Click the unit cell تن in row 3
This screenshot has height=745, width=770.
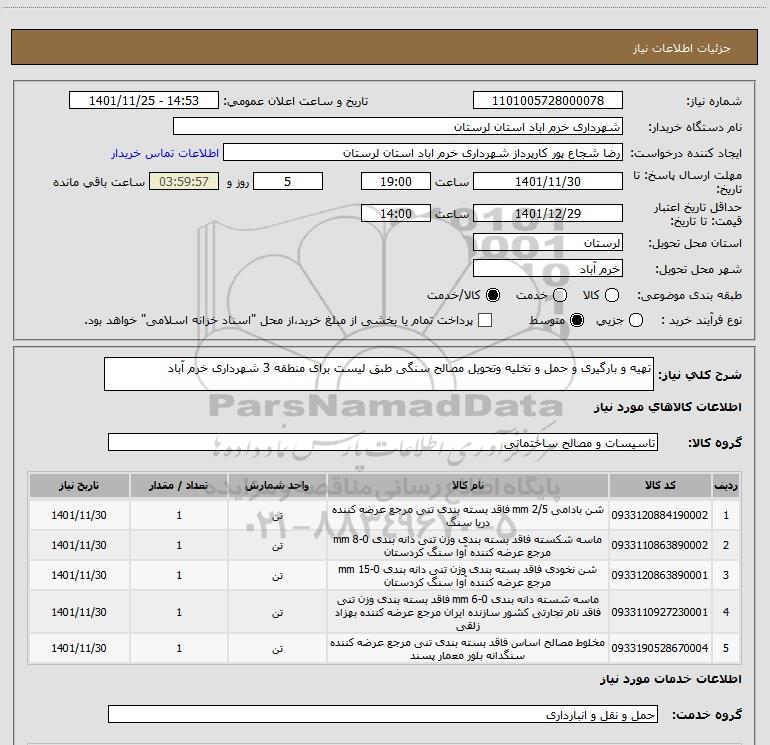tap(277, 575)
